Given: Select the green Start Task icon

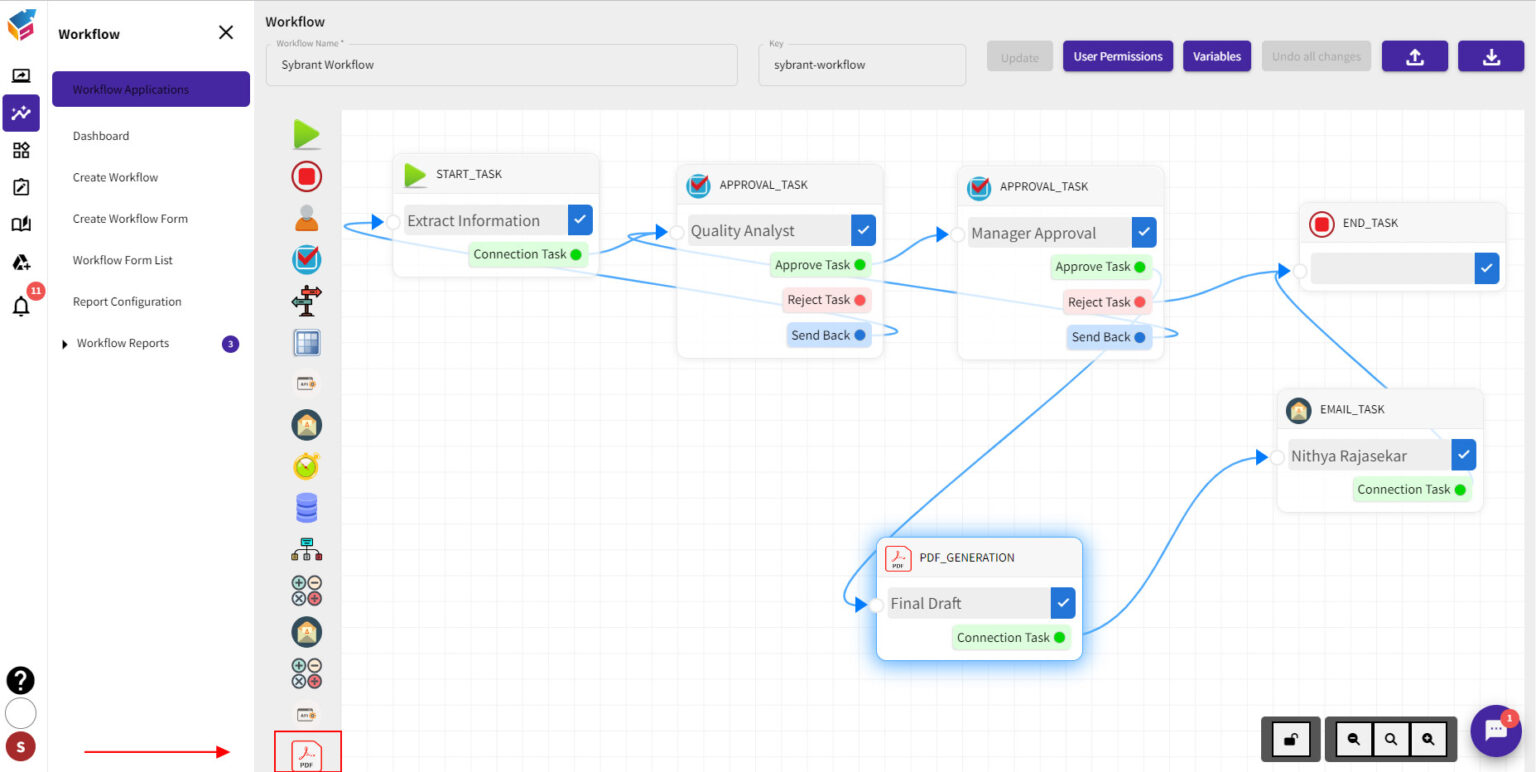Looking at the screenshot, I should [x=307, y=133].
